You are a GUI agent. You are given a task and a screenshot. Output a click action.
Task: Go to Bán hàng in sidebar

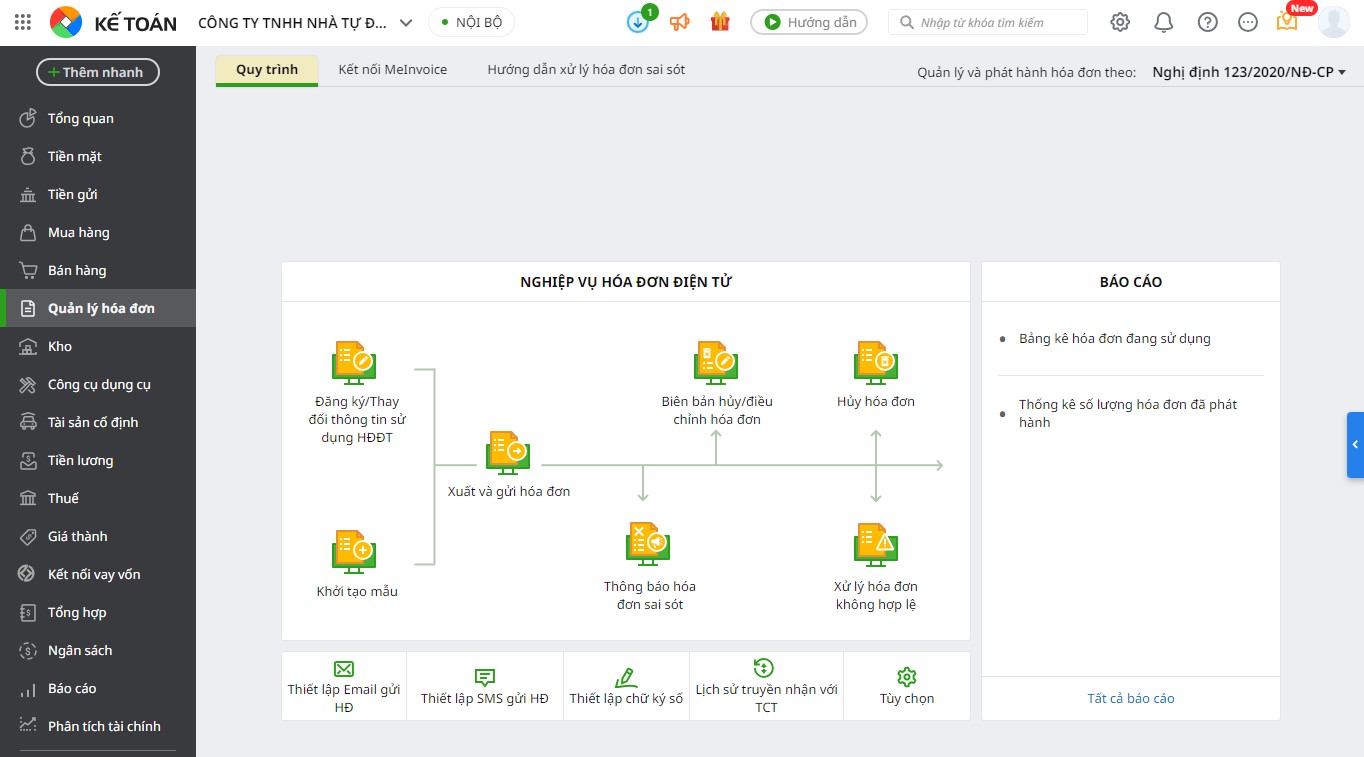tap(98, 270)
